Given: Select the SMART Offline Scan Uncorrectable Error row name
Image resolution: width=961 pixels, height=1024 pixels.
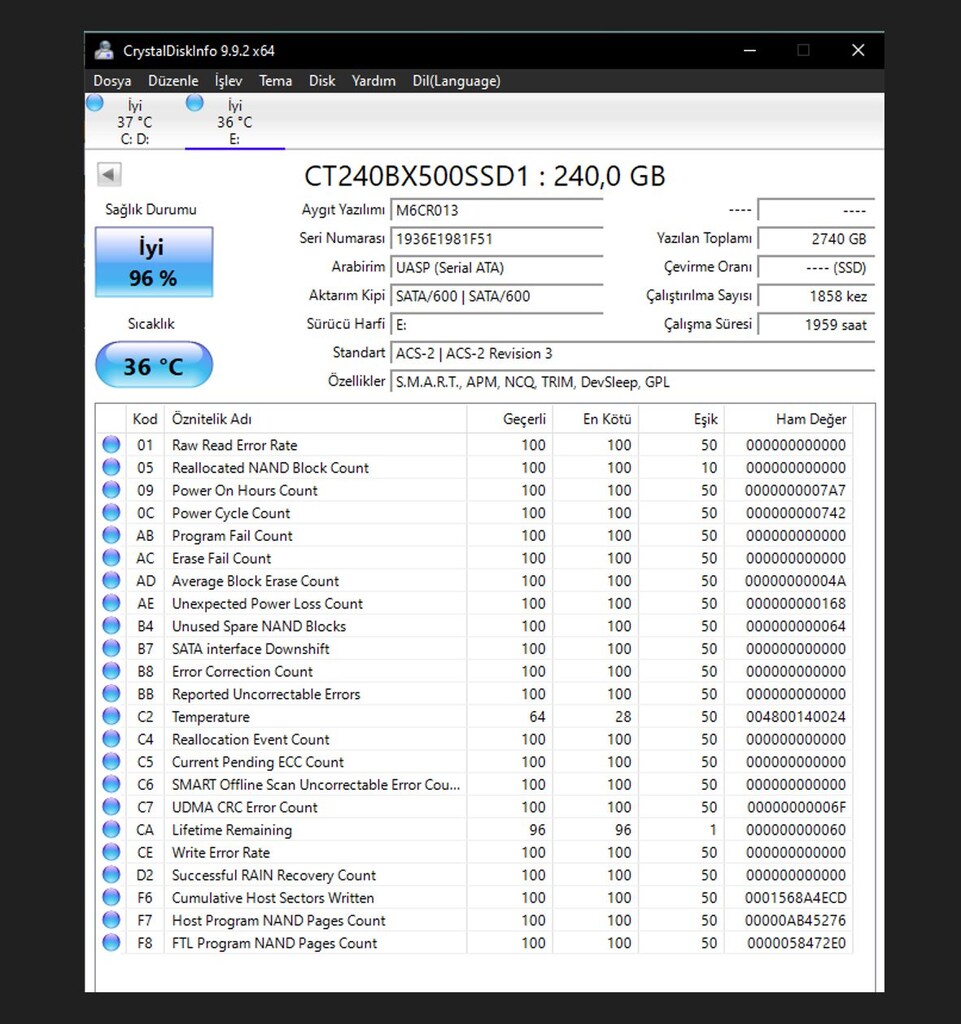Looking at the screenshot, I should point(316,784).
